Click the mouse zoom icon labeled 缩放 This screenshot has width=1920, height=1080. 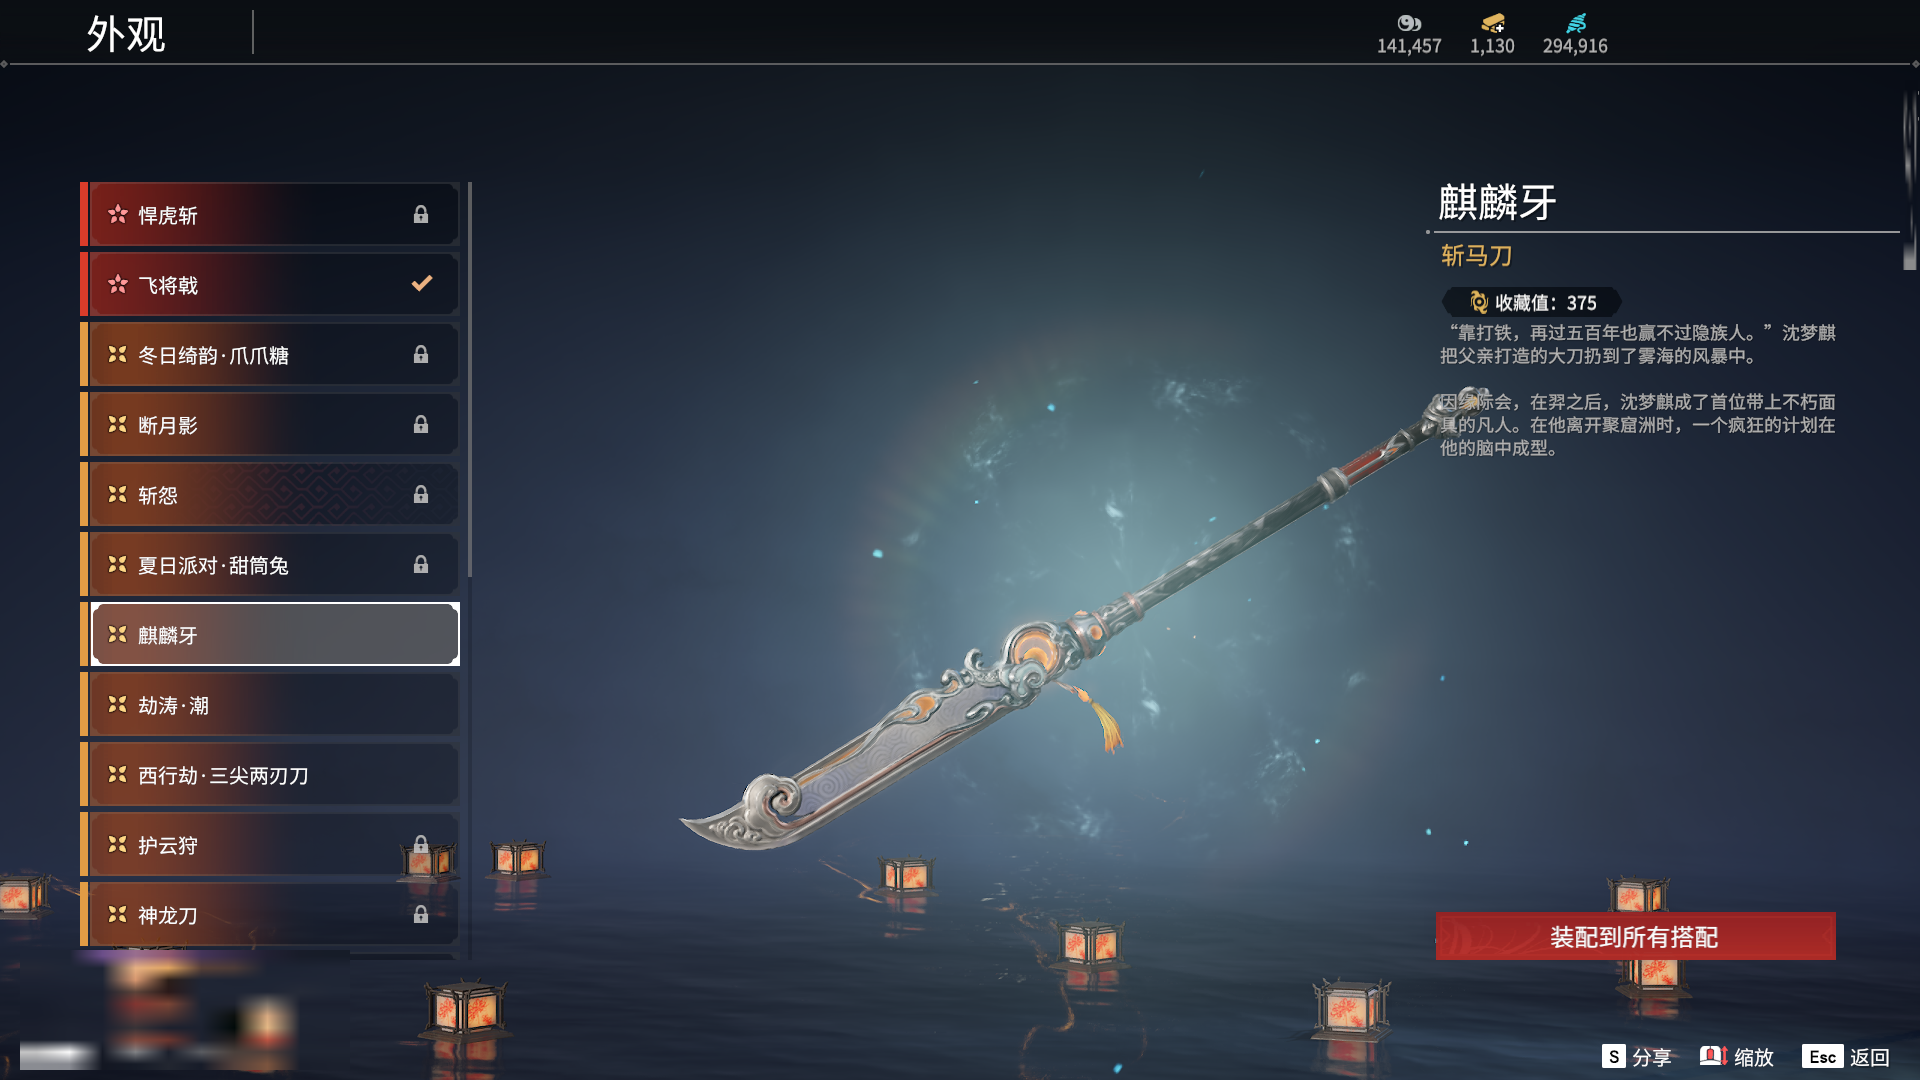pos(1714,1056)
